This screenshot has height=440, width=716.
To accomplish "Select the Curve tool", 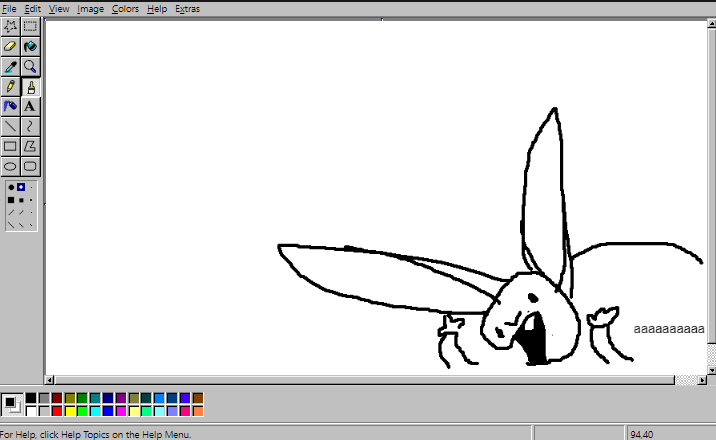I will pos(30,126).
